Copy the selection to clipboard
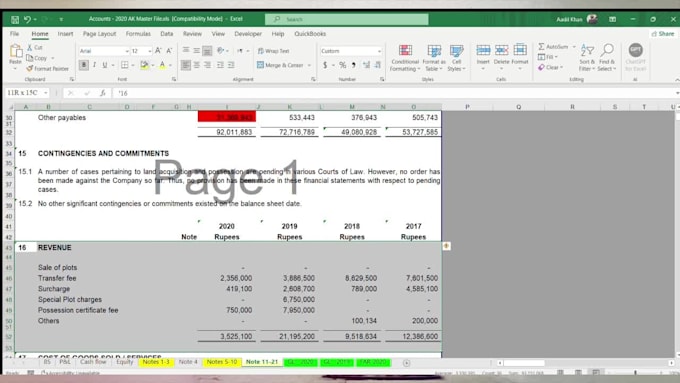The height and width of the screenshot is (383, 680). [x=37, y=58]
